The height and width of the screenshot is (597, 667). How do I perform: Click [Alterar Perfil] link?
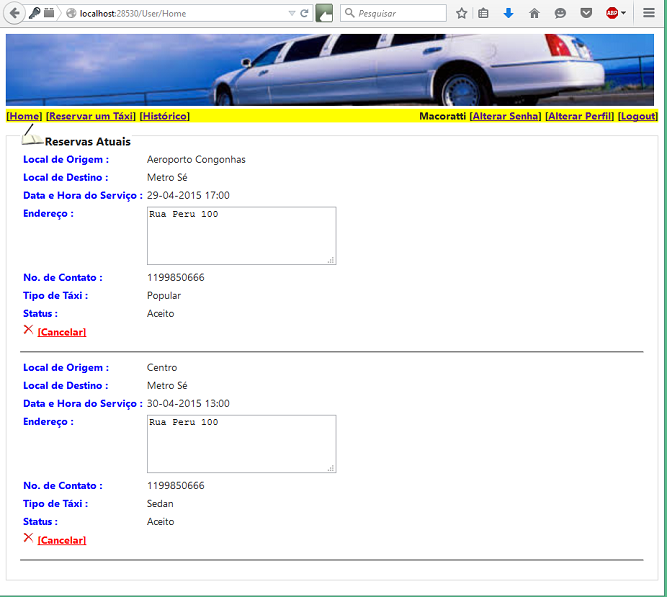click(x=579, y=116)
